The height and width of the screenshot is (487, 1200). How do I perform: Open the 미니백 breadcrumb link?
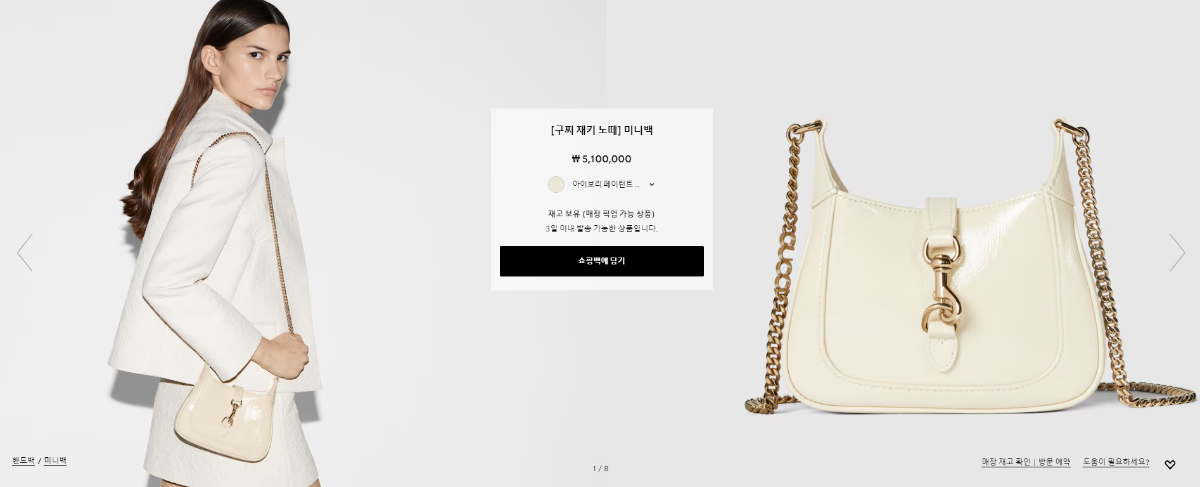[x=55, y=461]
